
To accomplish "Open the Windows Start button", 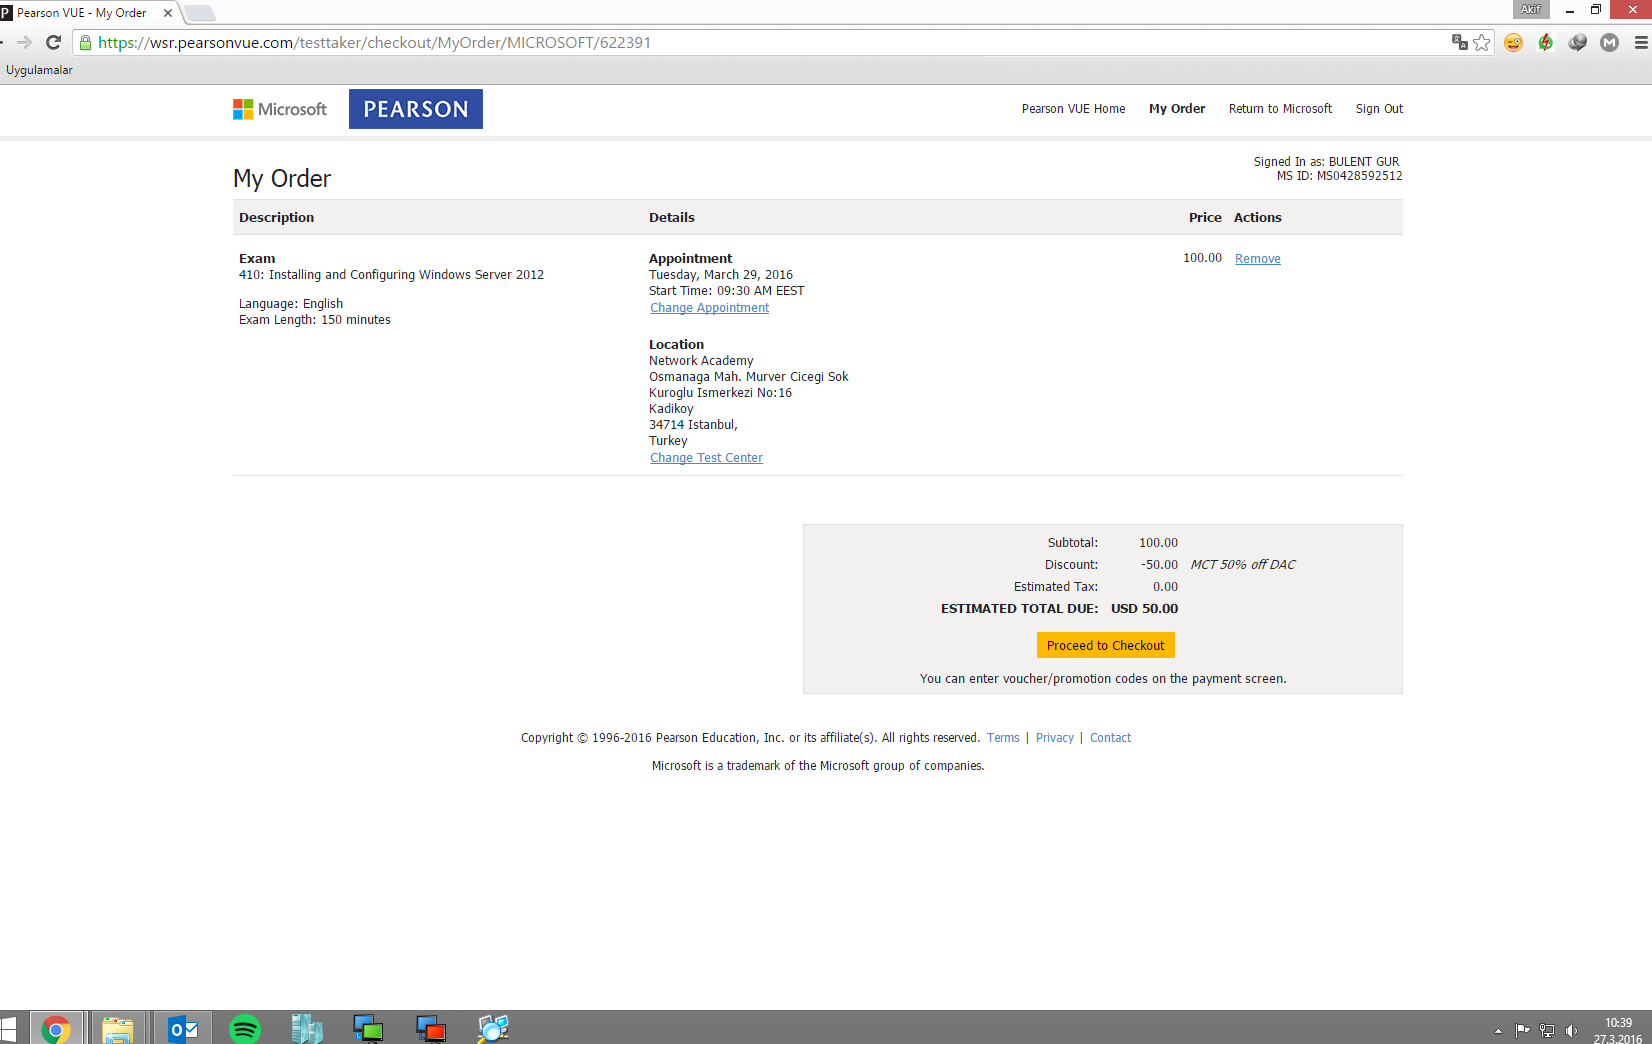I will tap(9, 1029).
